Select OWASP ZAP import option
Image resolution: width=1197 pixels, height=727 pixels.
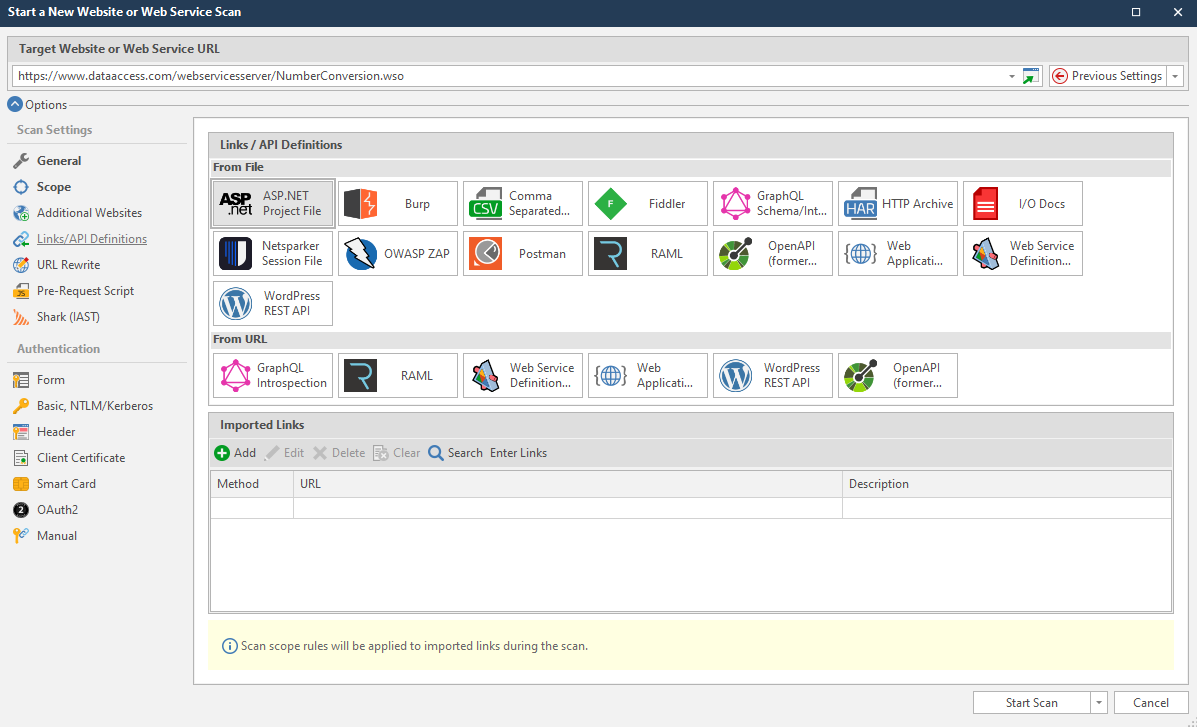397,254
